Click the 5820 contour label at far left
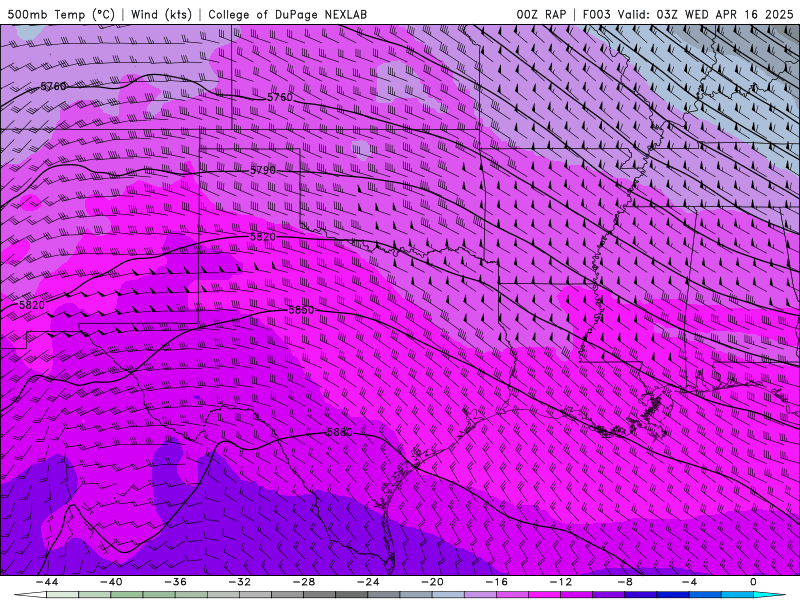Screen dimensions: 800x600 pos(32,305)
